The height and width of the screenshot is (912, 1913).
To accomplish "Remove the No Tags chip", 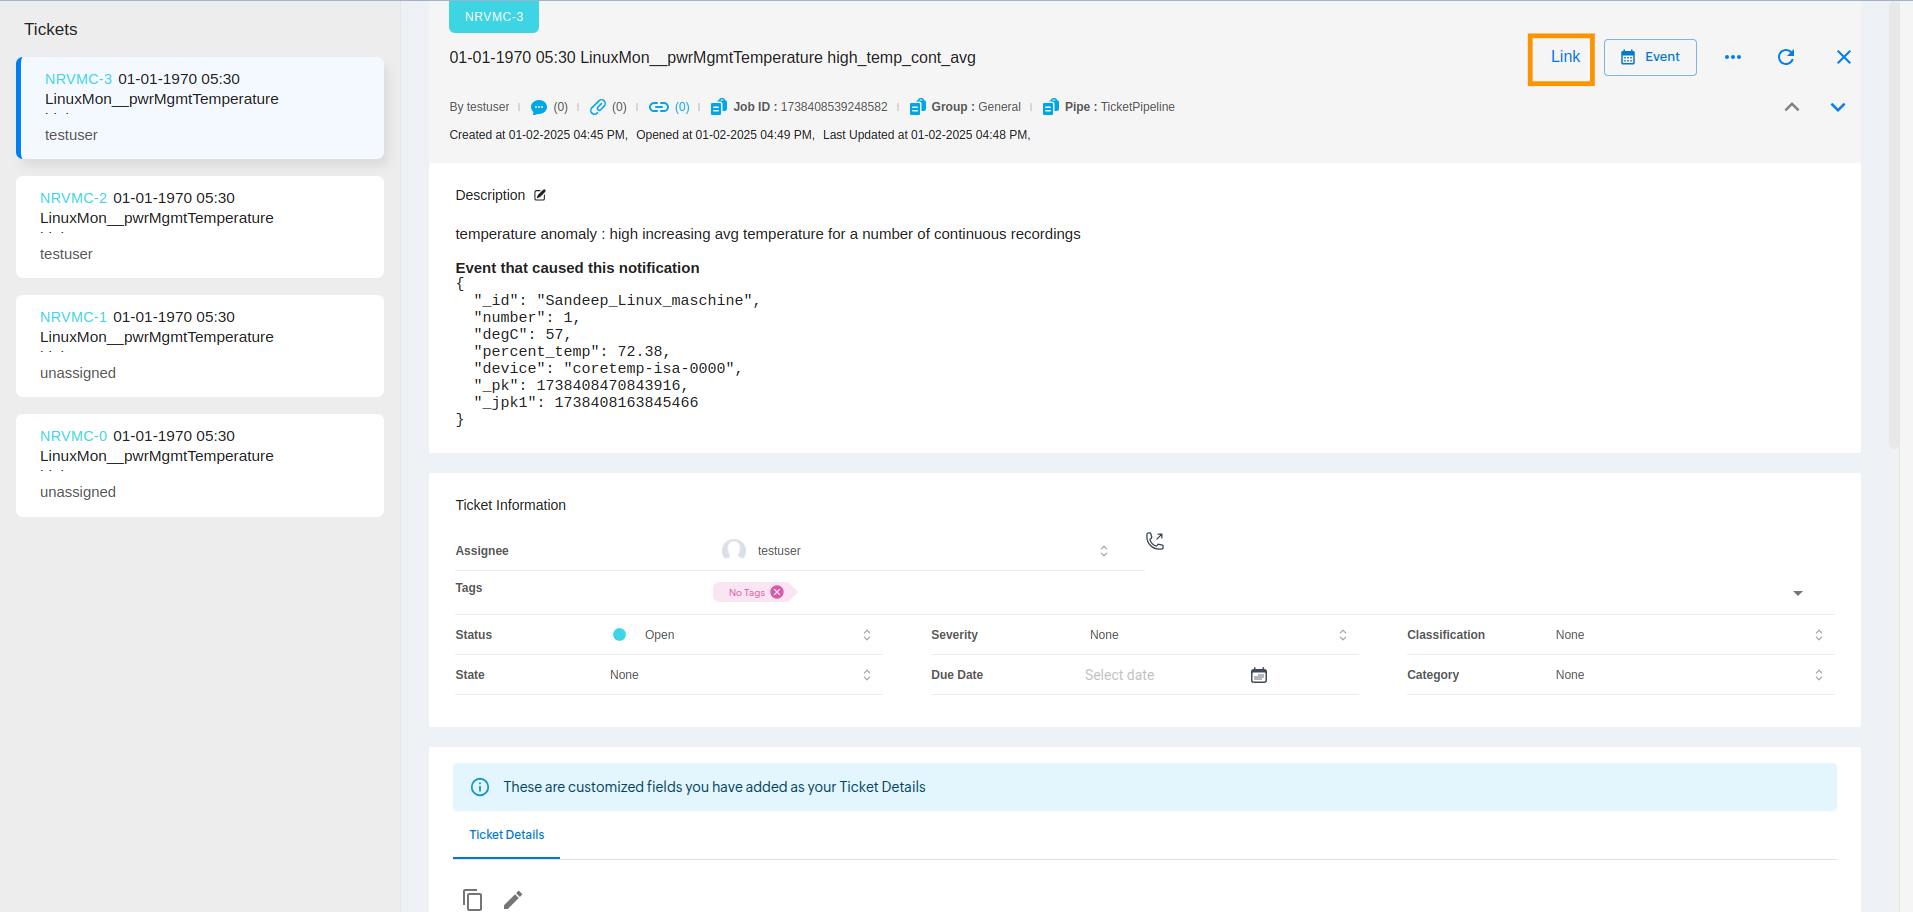I will pyautogui.click(x=777, y=592).
